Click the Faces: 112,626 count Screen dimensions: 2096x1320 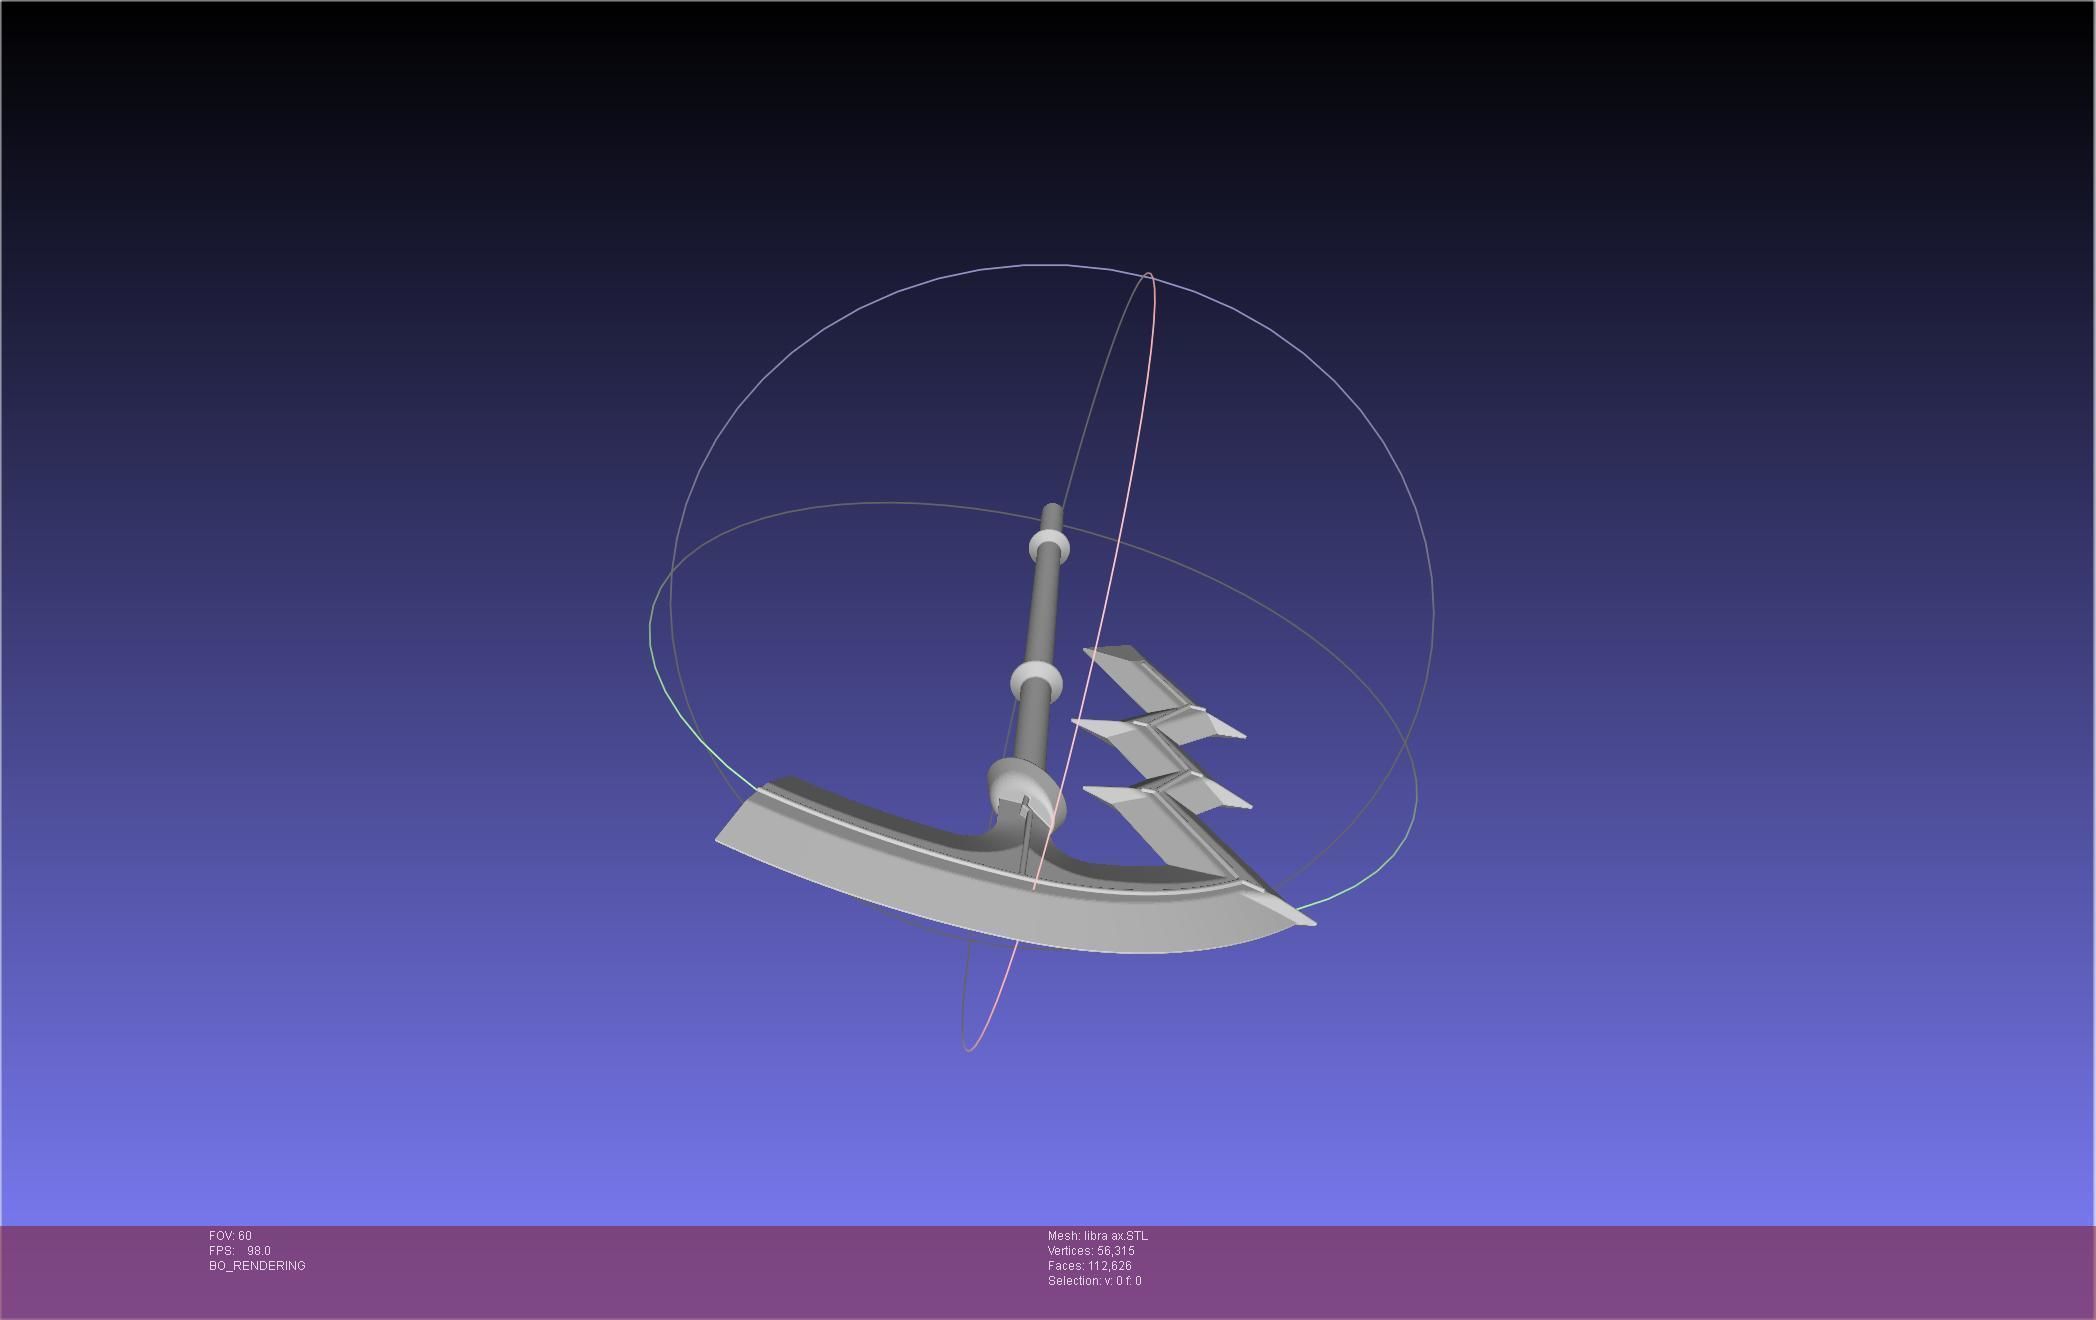click(x=1090, y=1266)
